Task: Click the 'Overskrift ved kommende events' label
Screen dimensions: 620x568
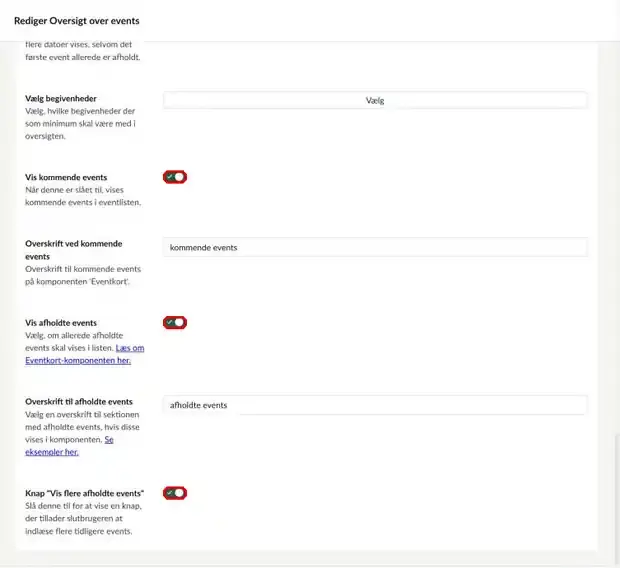Action: [x=74, y=250]
